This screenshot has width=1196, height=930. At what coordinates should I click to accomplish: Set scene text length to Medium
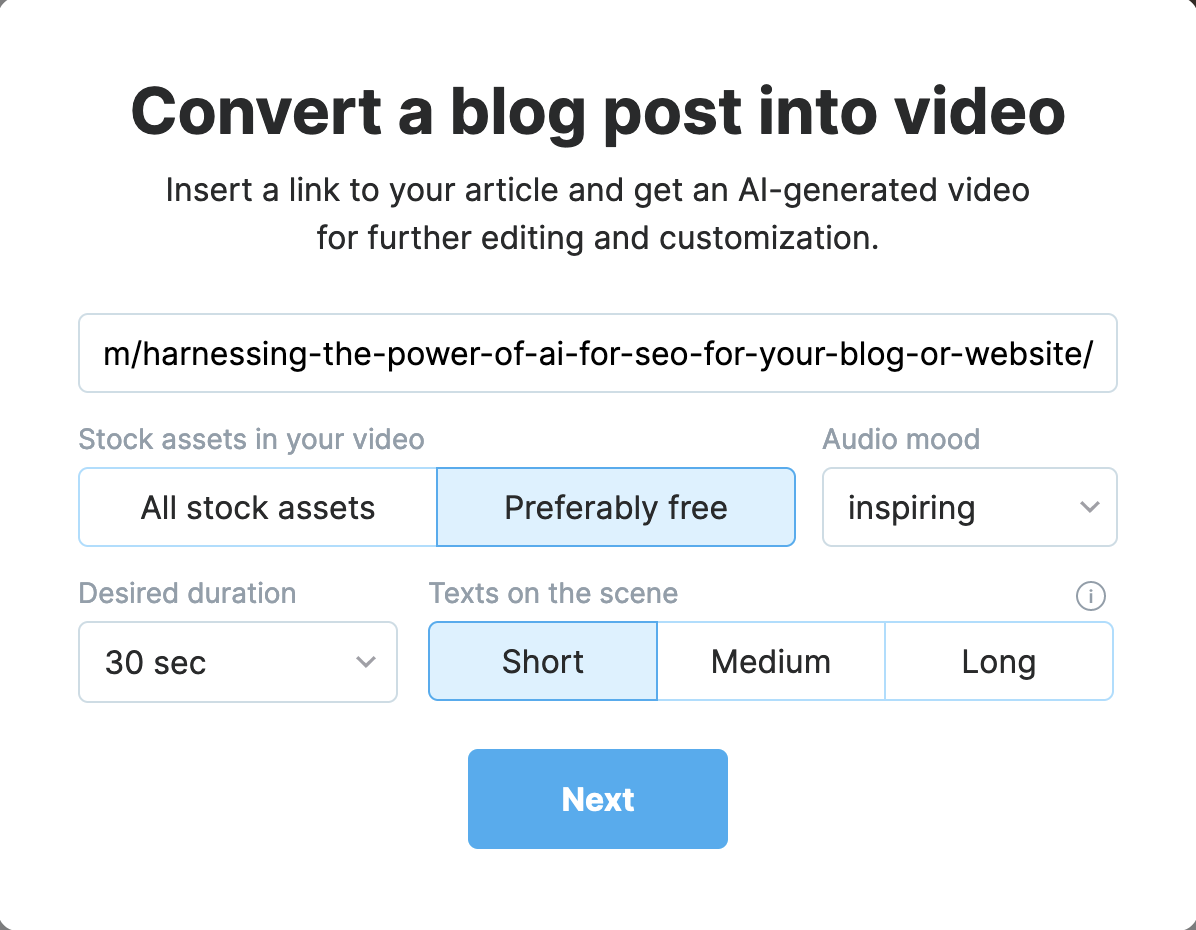[771, 662]
